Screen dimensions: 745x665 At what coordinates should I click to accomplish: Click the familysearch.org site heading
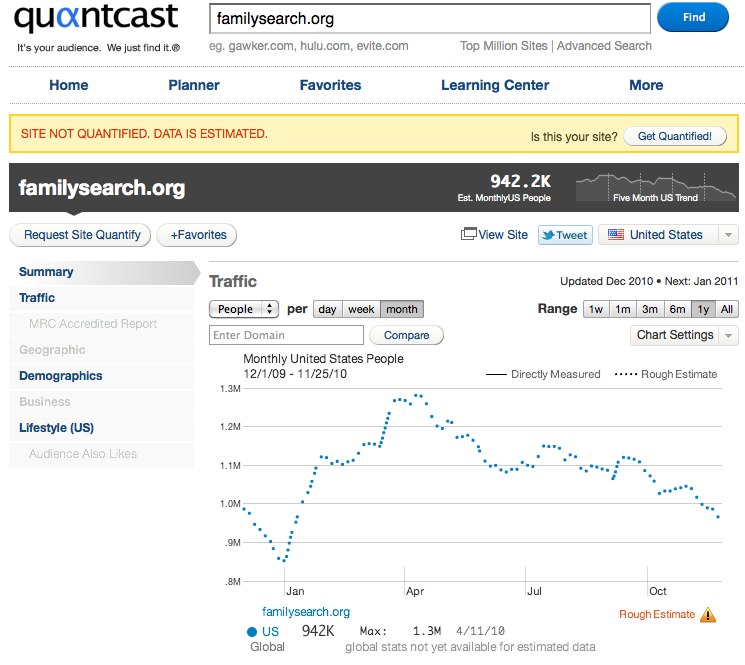tap(102, 188)
